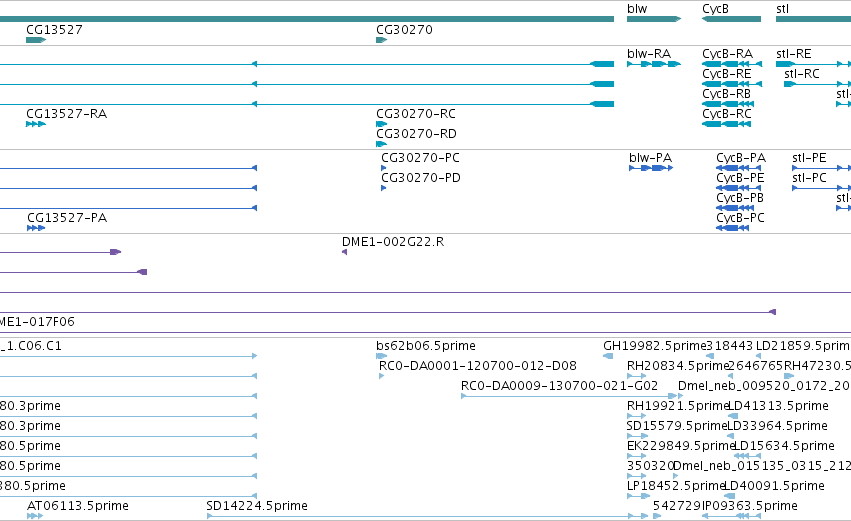Click the LP18452.5prime EST label

676,486
